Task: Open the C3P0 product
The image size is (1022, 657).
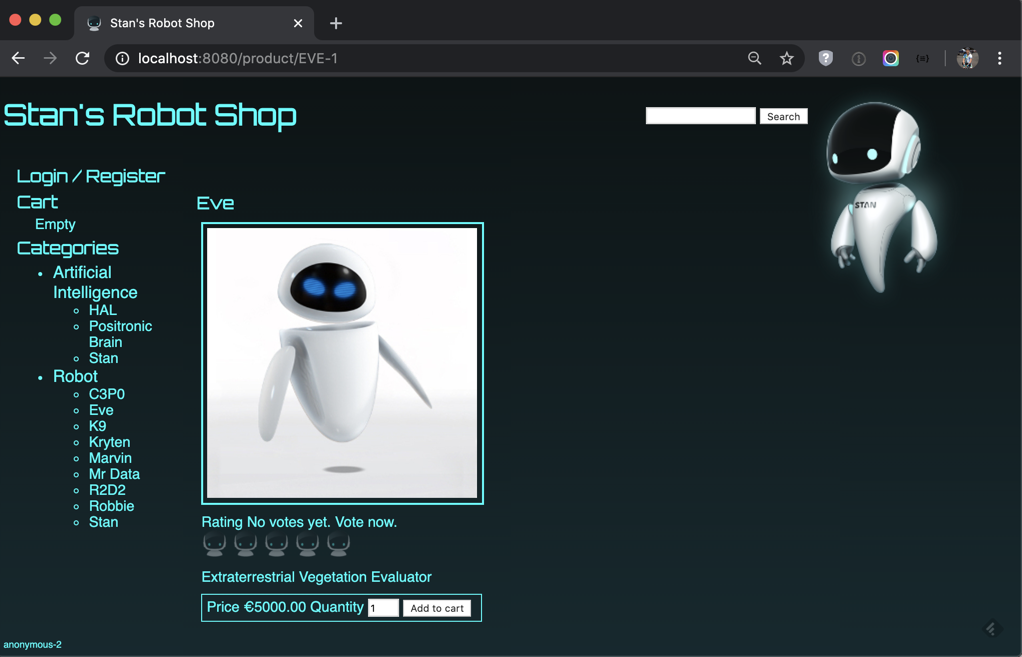Action: click(x=107, y=394)
